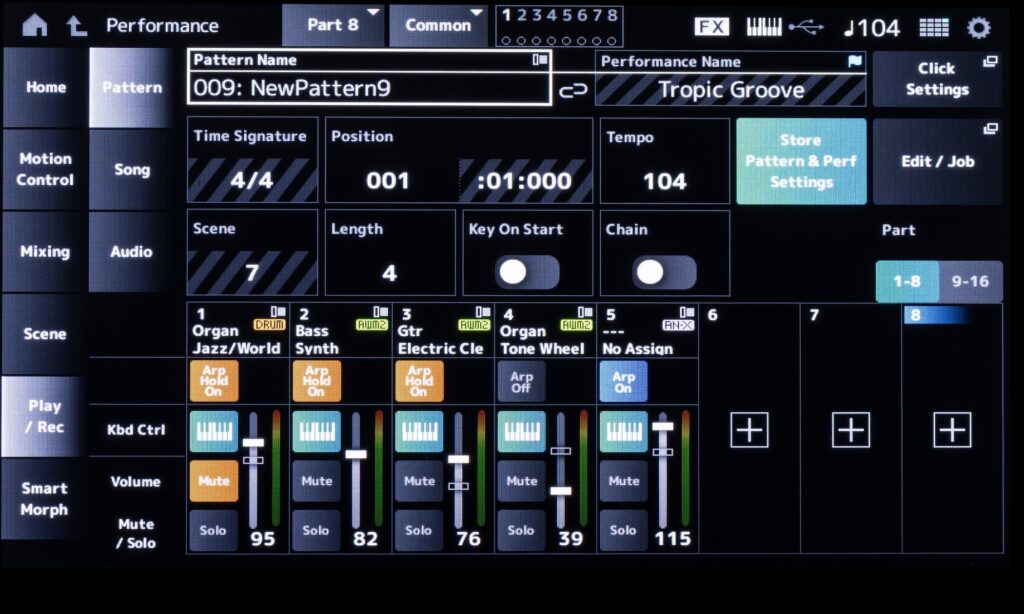Enable the Key On Start toggle
The height and width of the screenshot is (614, 1024).
coord(531,273)
